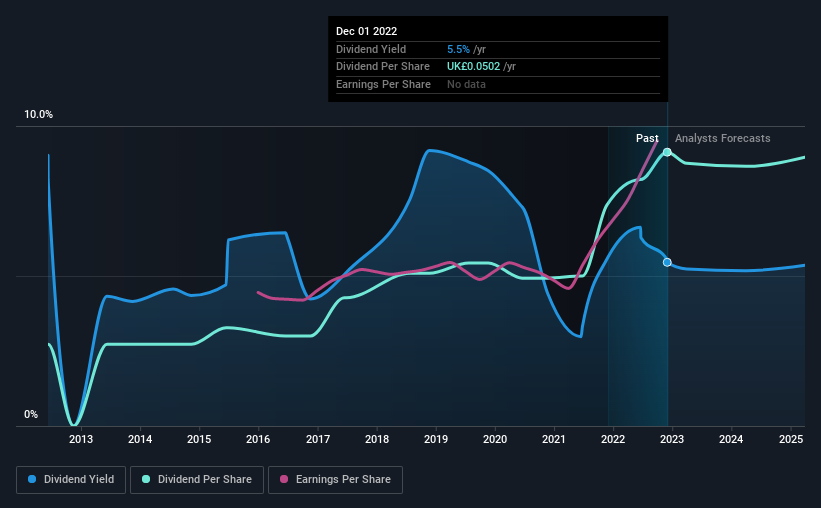Click the 'UK£0.0502' dividend per share value
Screen dimensions: 821x508
pyautogui.click(x=473, y=67)
